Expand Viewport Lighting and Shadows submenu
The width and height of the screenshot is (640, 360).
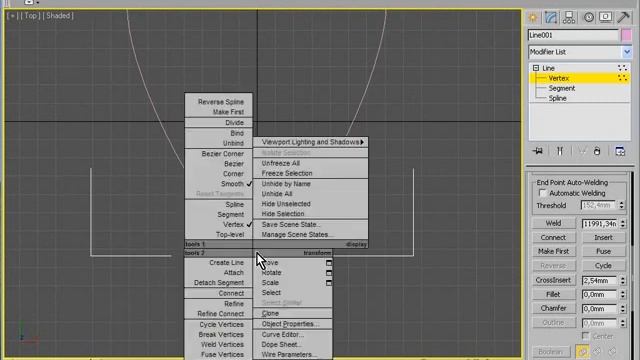[311, 142]
